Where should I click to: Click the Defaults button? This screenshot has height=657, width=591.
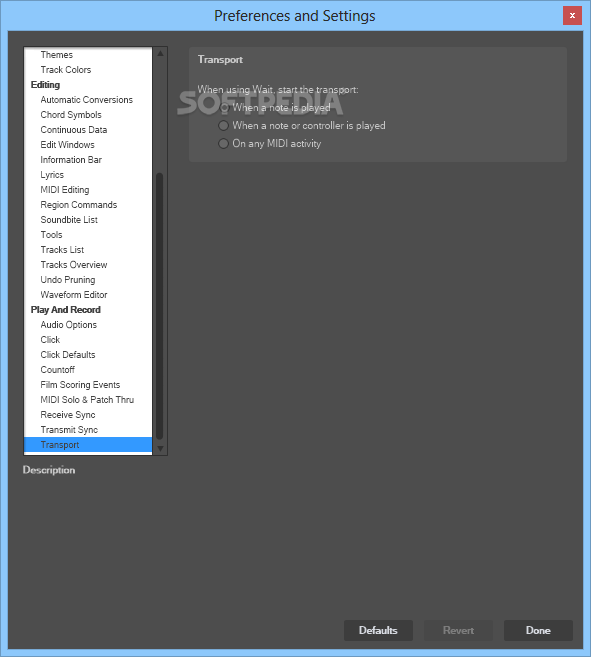coord(378,630)
